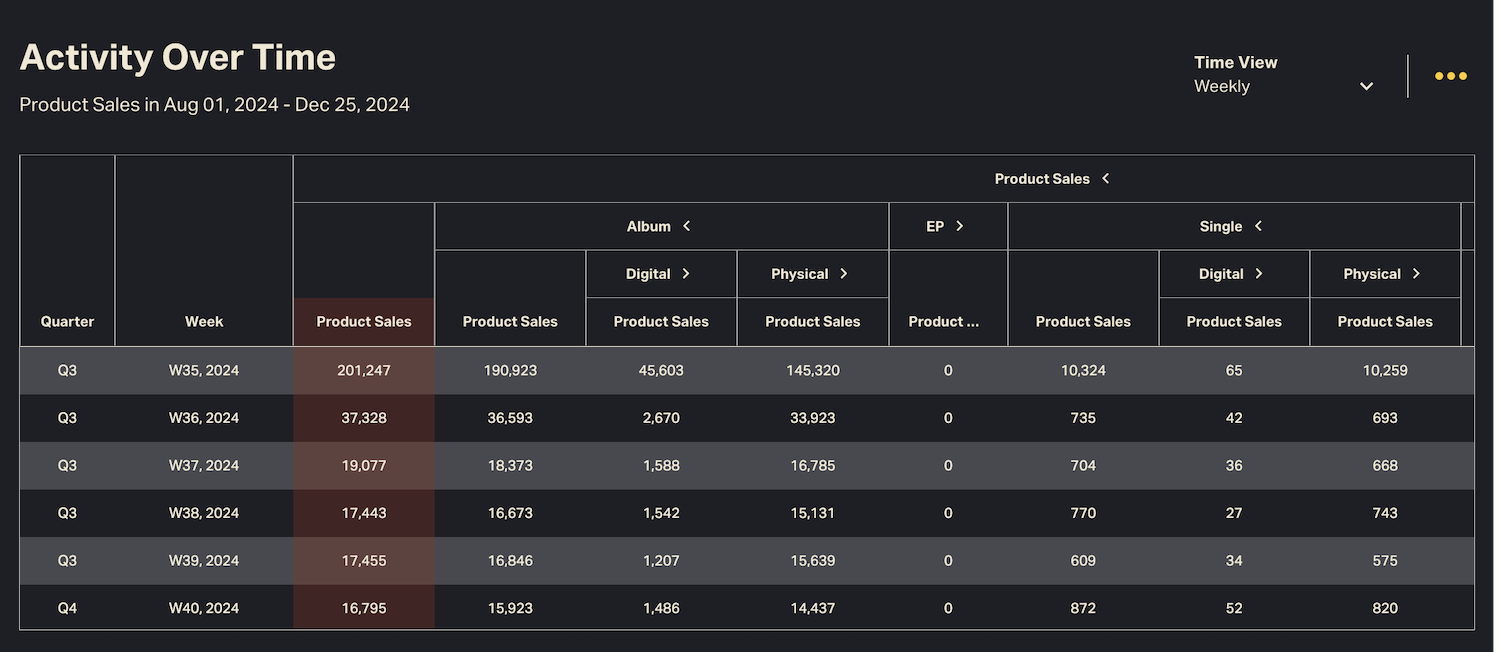The width and height of the screenshot is (1500, 652).
Task: Select the W40, 2024 row's Q4 cell
Action: tap(67, 608)
